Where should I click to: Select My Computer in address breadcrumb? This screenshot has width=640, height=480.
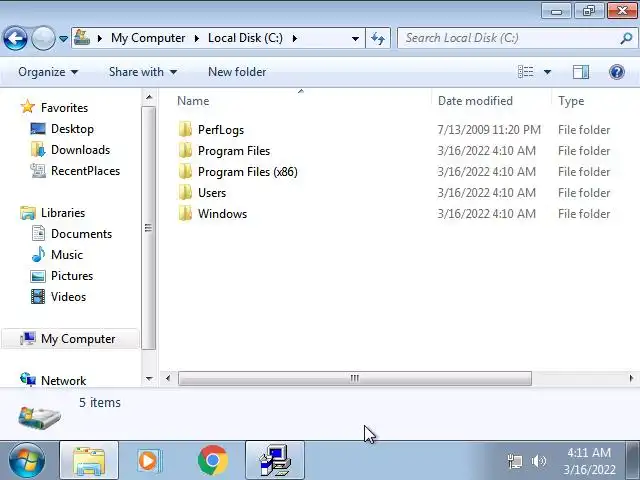(148, 38)
